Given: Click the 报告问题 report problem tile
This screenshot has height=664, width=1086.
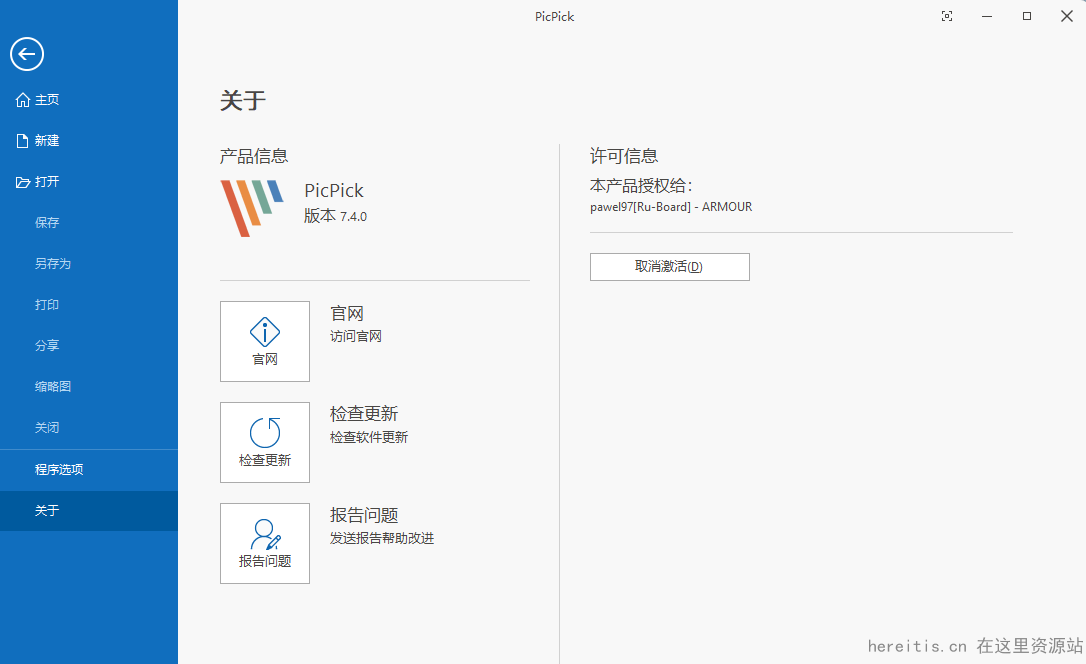Looking at the screenshot, I should point(265,544).
